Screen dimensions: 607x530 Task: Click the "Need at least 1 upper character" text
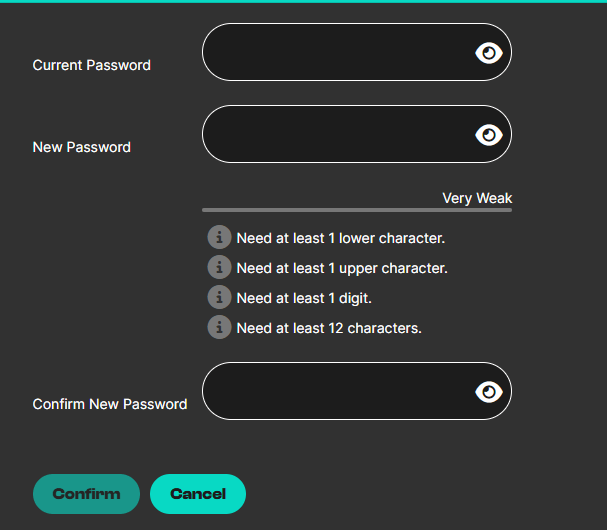pos(341,268)
